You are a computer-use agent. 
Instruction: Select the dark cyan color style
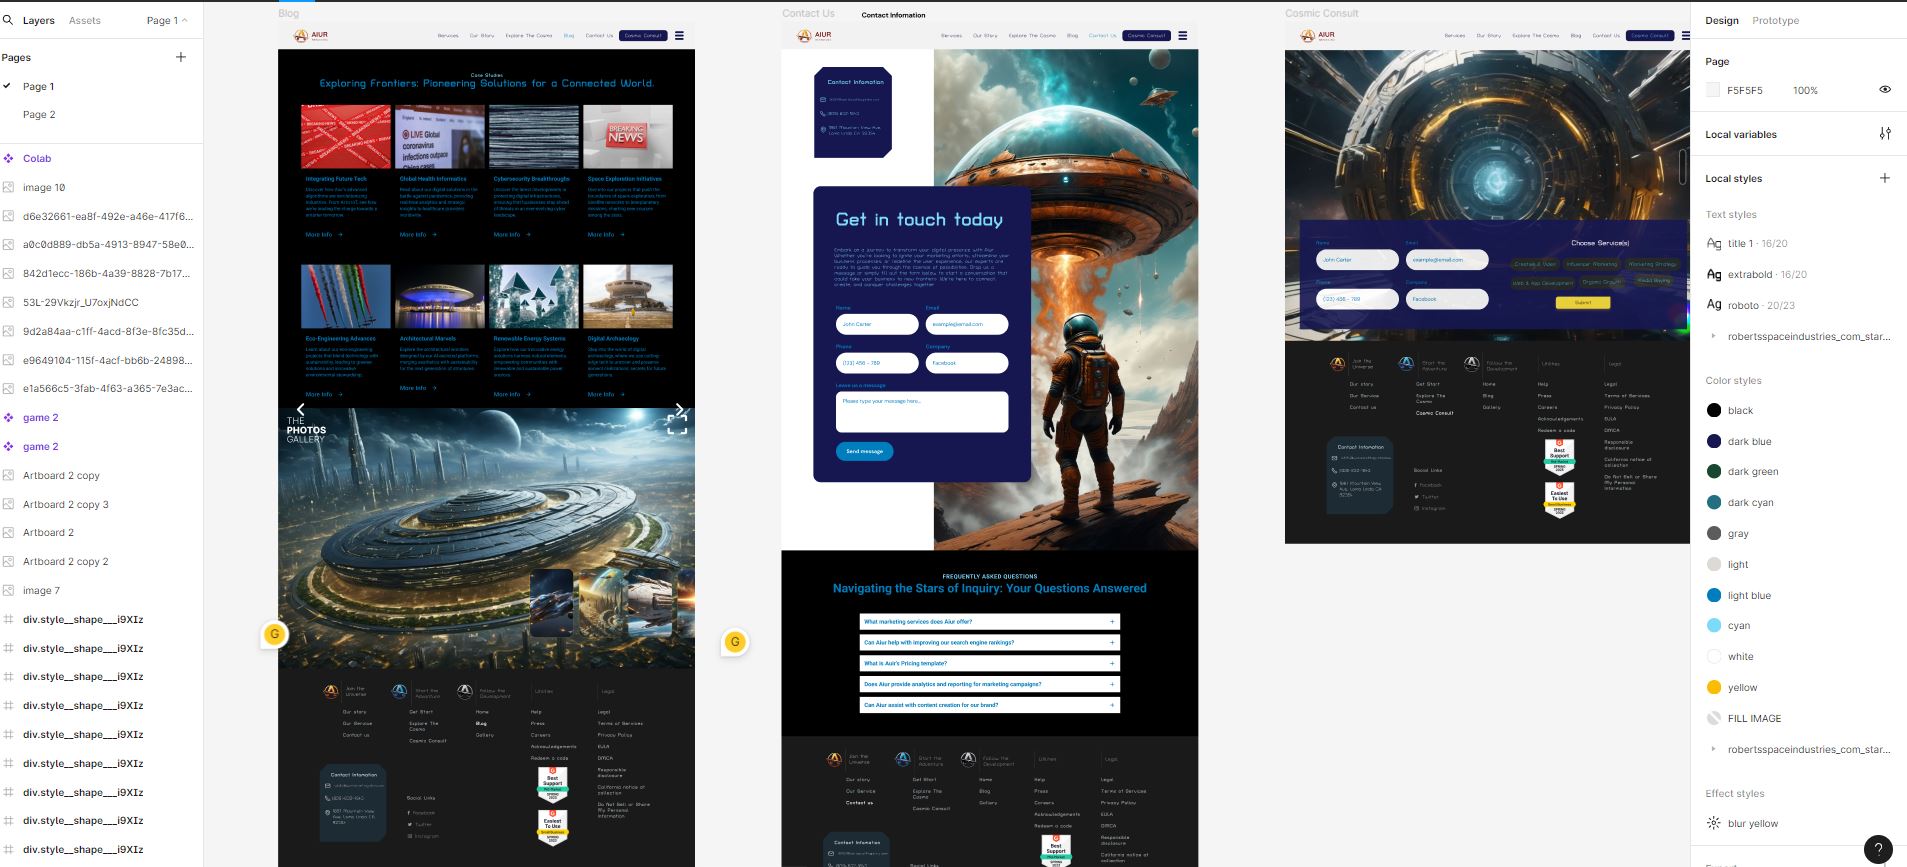[1750, 502]
